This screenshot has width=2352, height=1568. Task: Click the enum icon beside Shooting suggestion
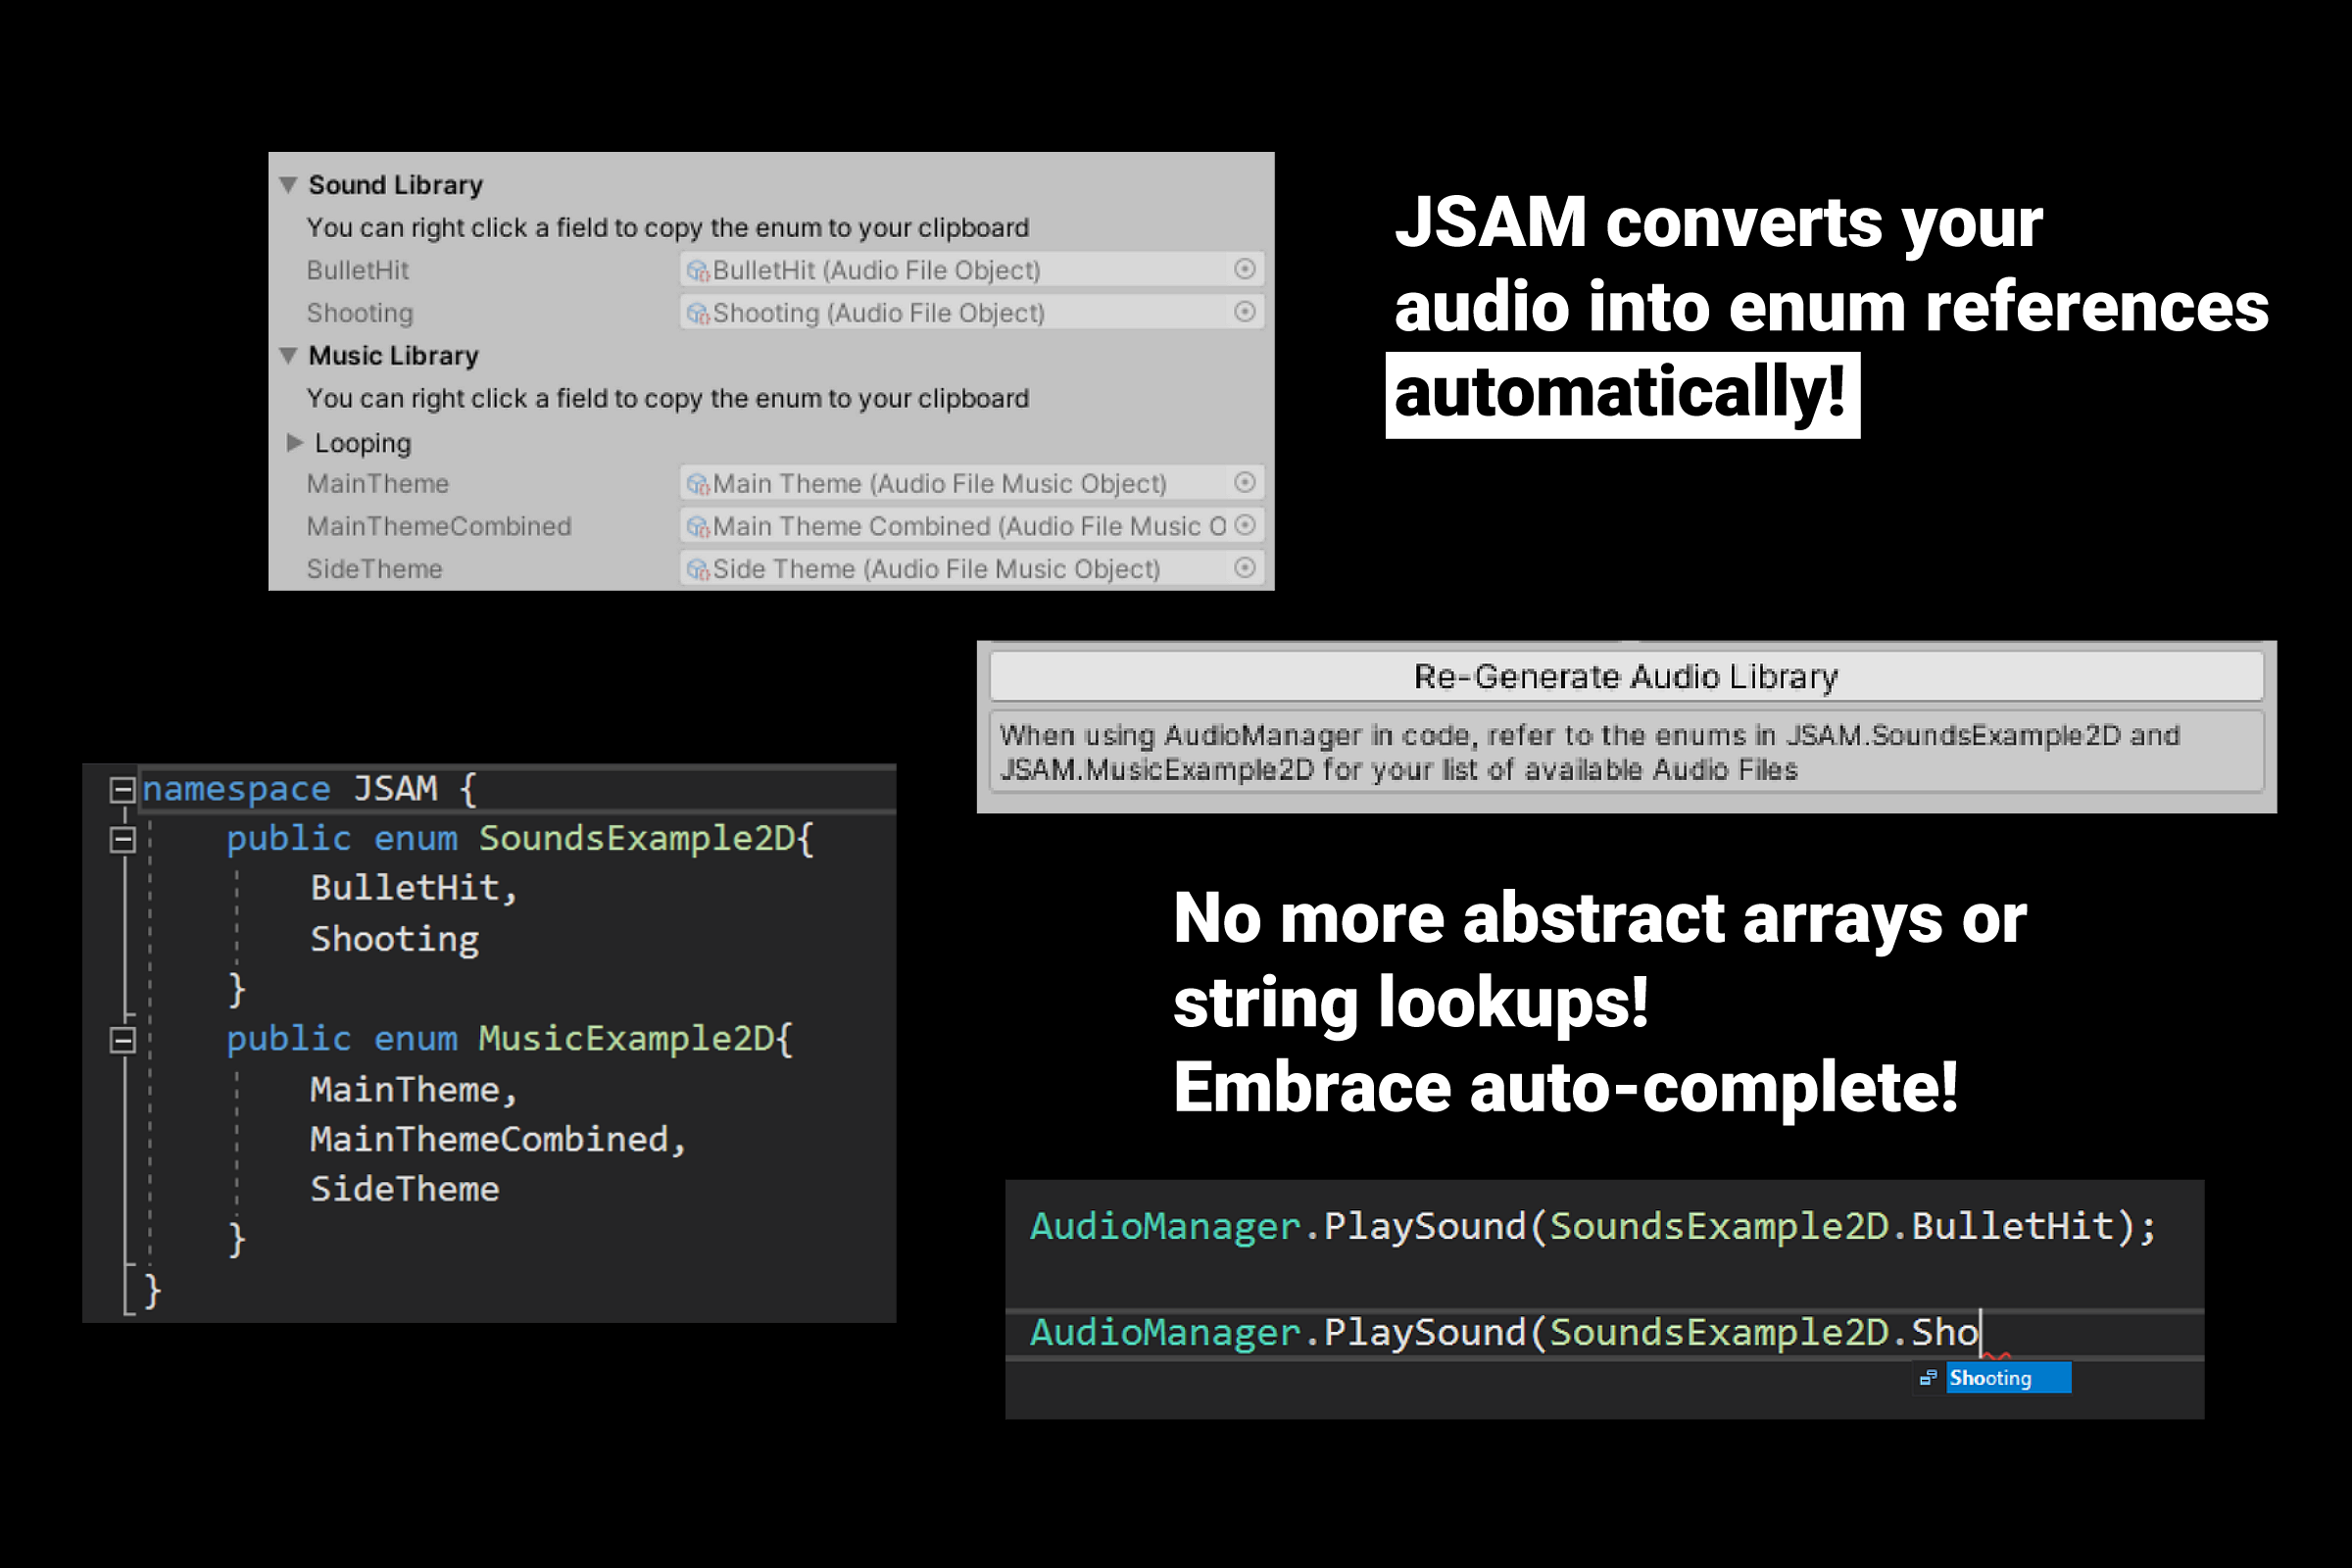[1928, 1378]
